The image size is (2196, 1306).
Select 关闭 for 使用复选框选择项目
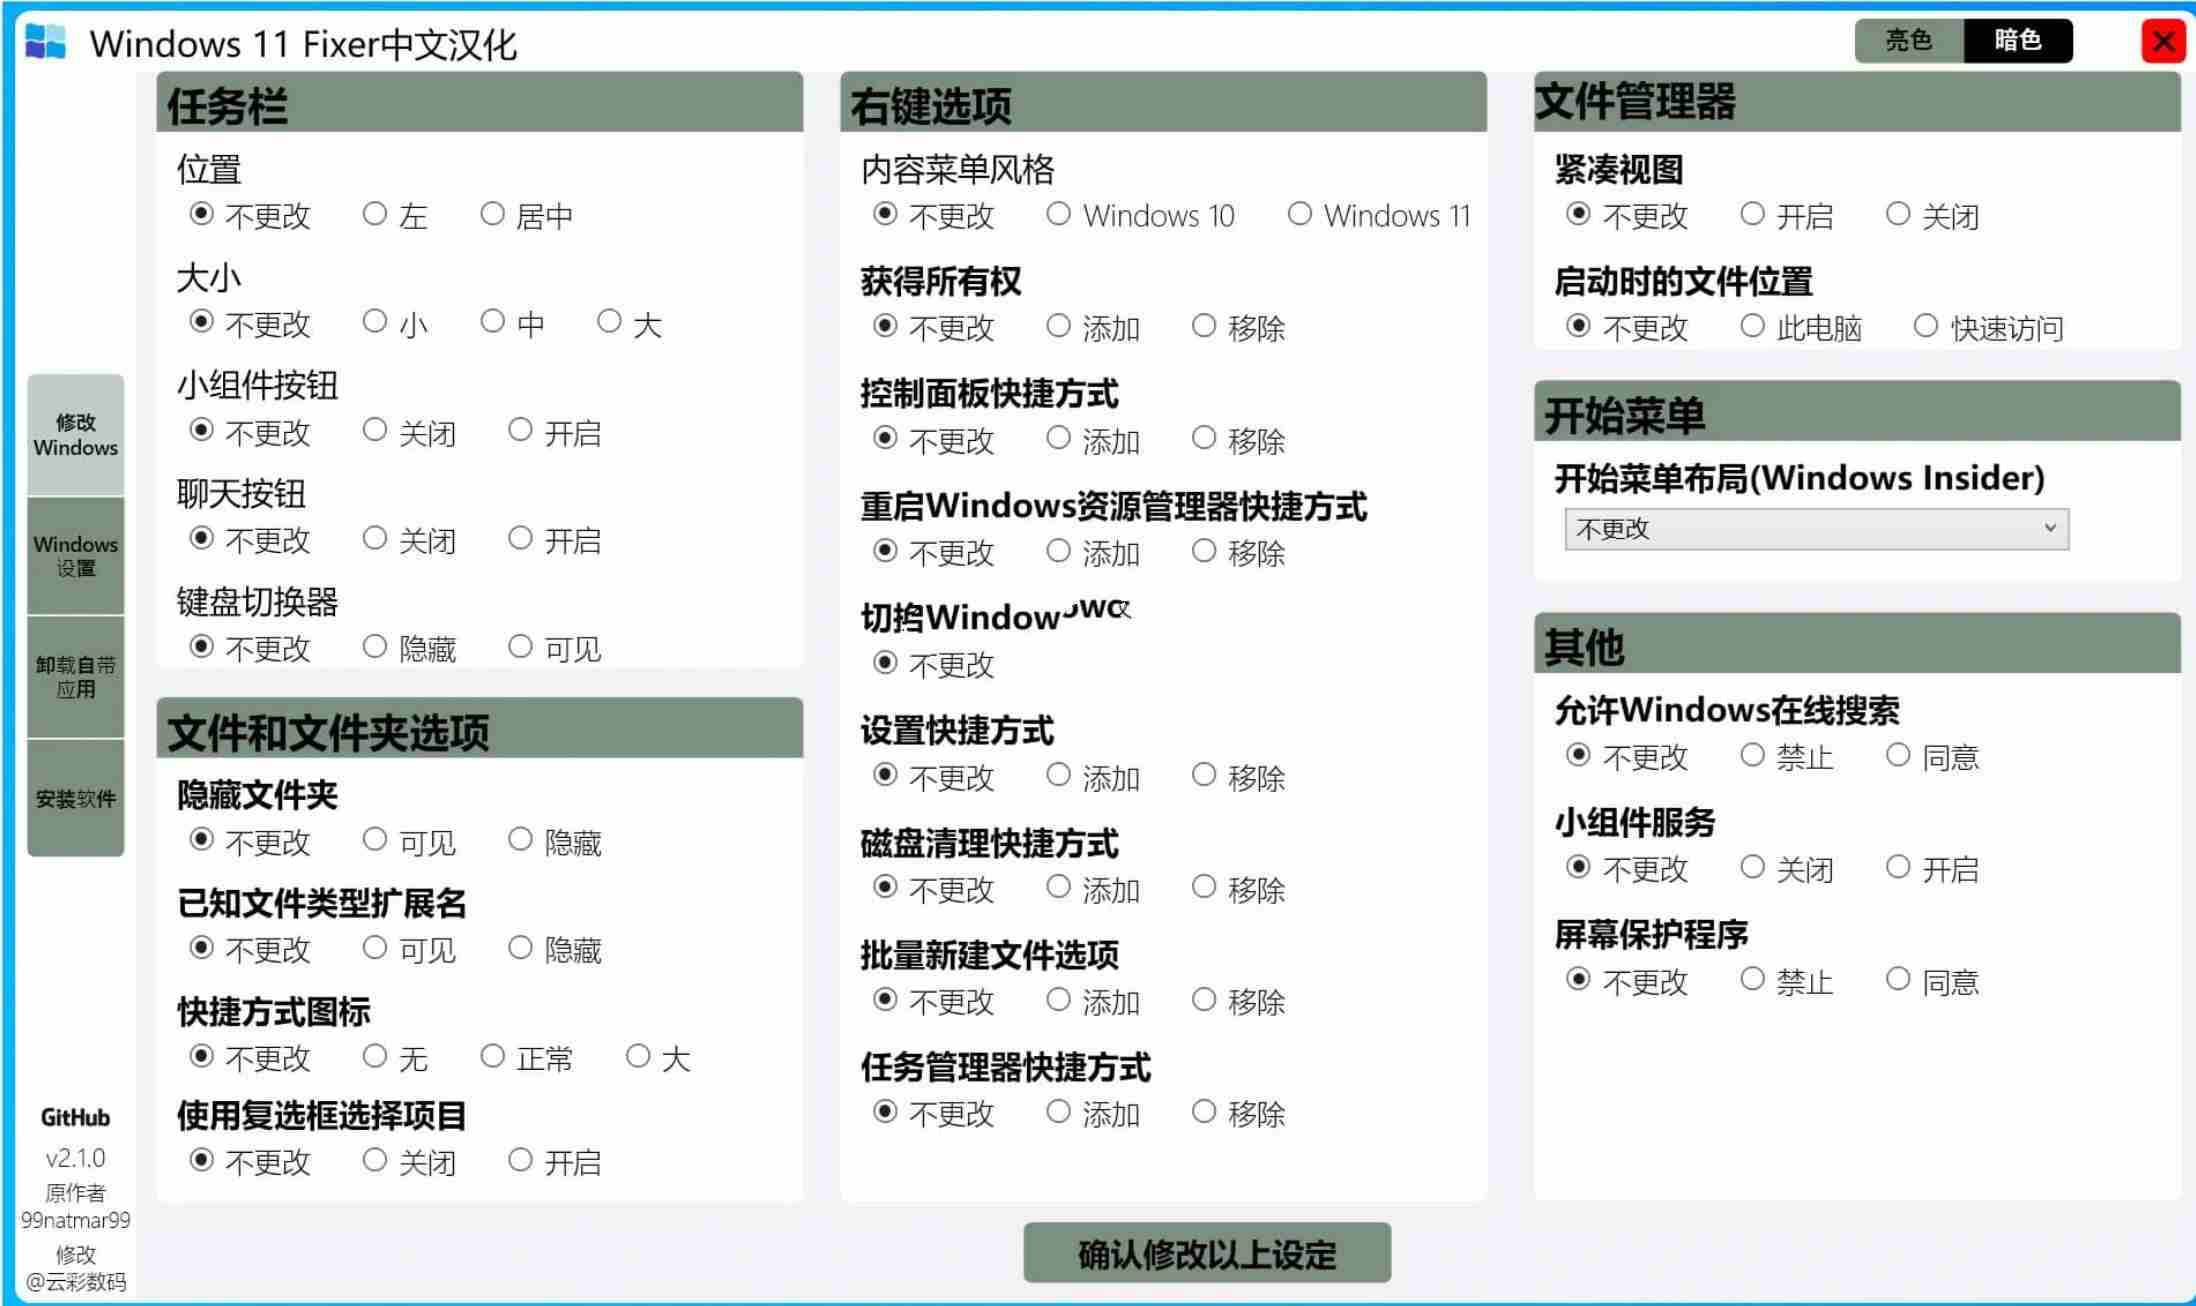coord(410,1161)
